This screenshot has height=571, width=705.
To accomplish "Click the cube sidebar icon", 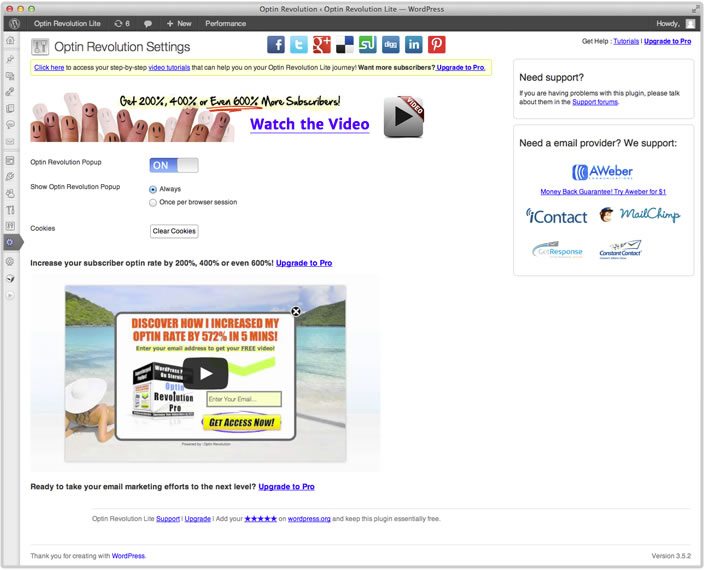I will [x=10, y=279].
